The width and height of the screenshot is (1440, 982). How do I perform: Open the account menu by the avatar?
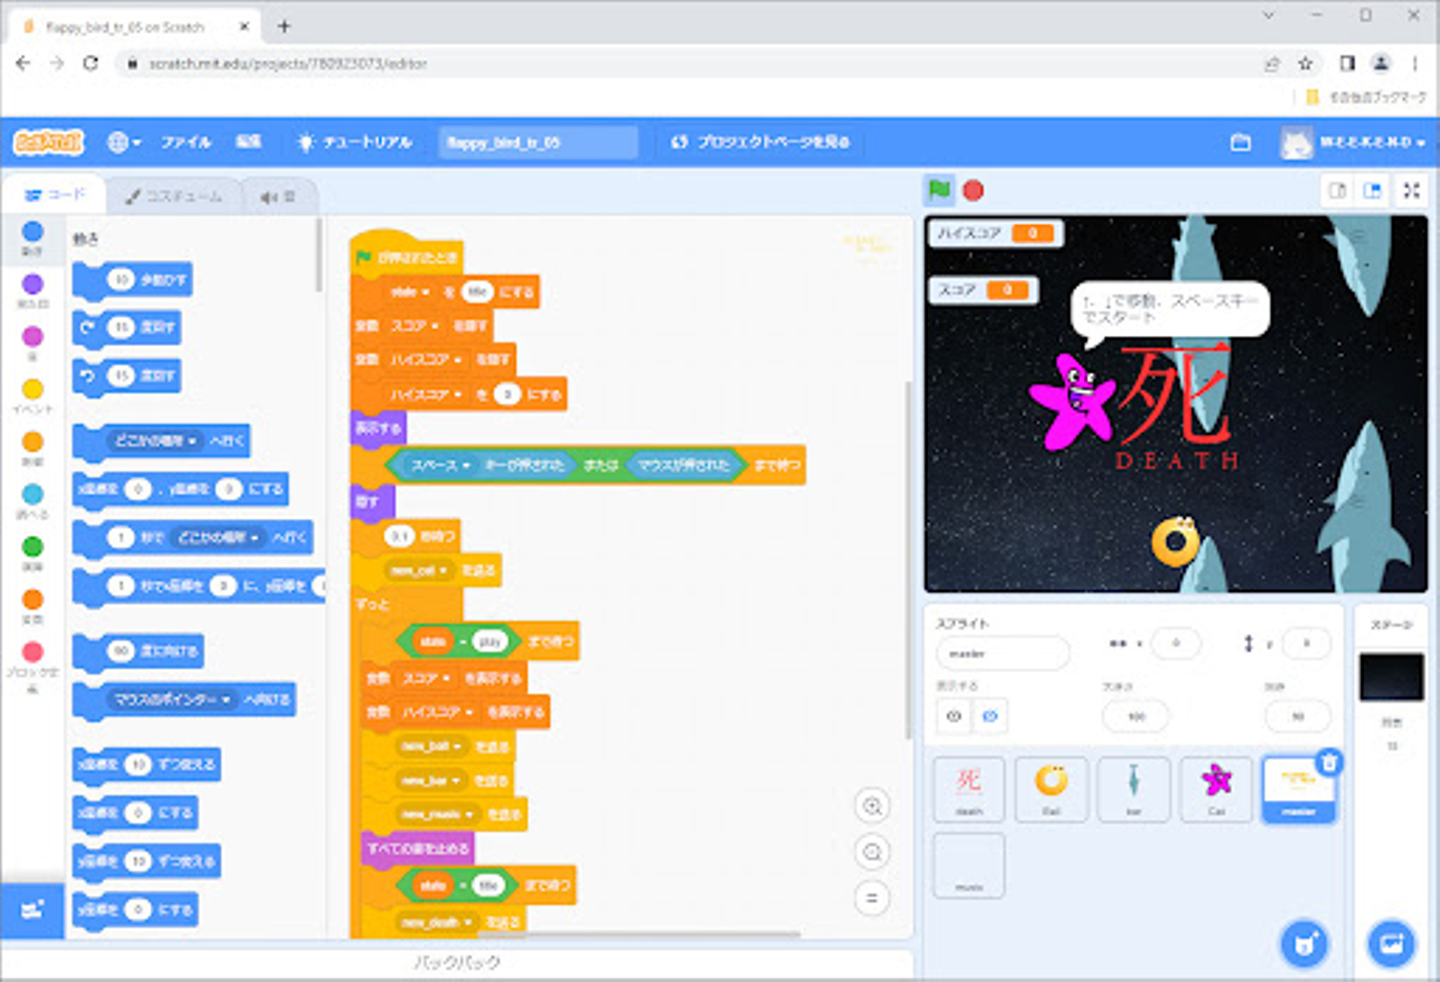(1353, 142)
